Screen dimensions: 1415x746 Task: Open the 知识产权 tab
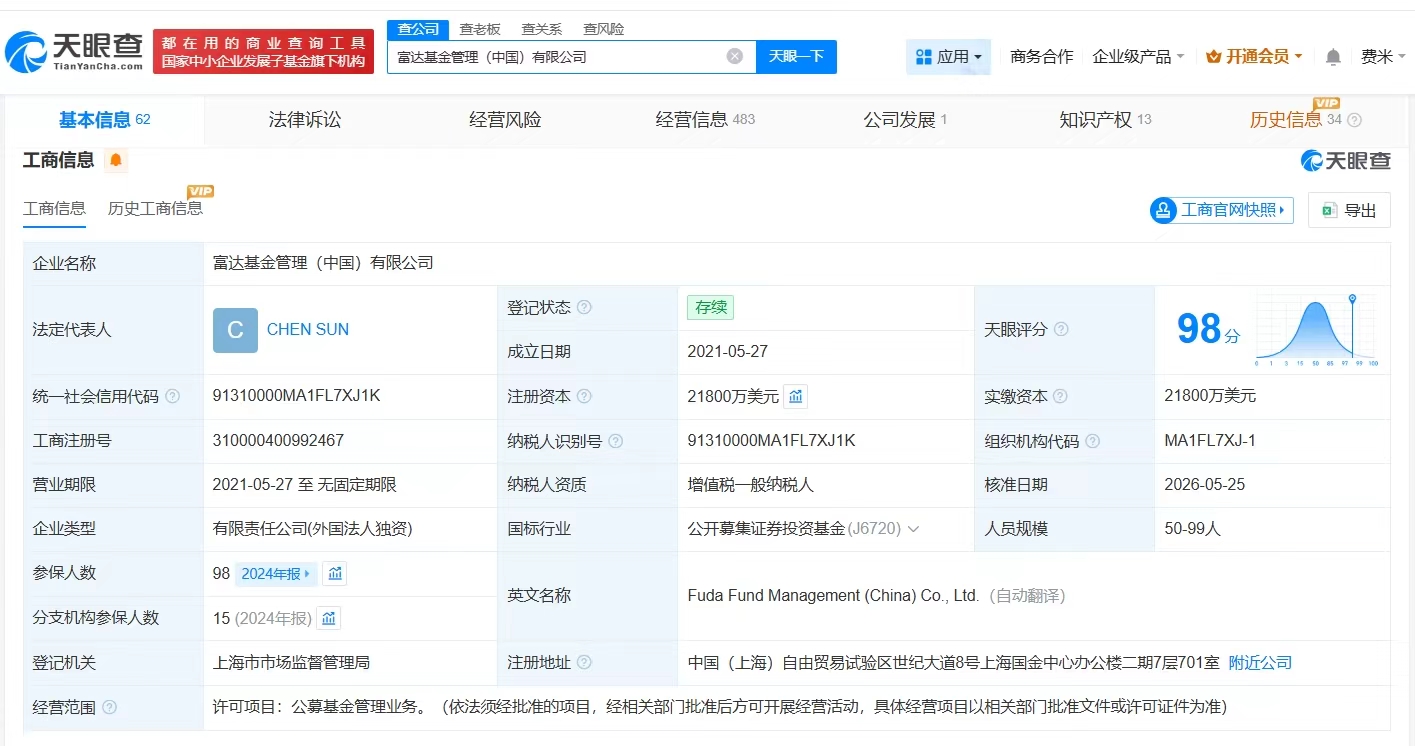click(1105, 120)
